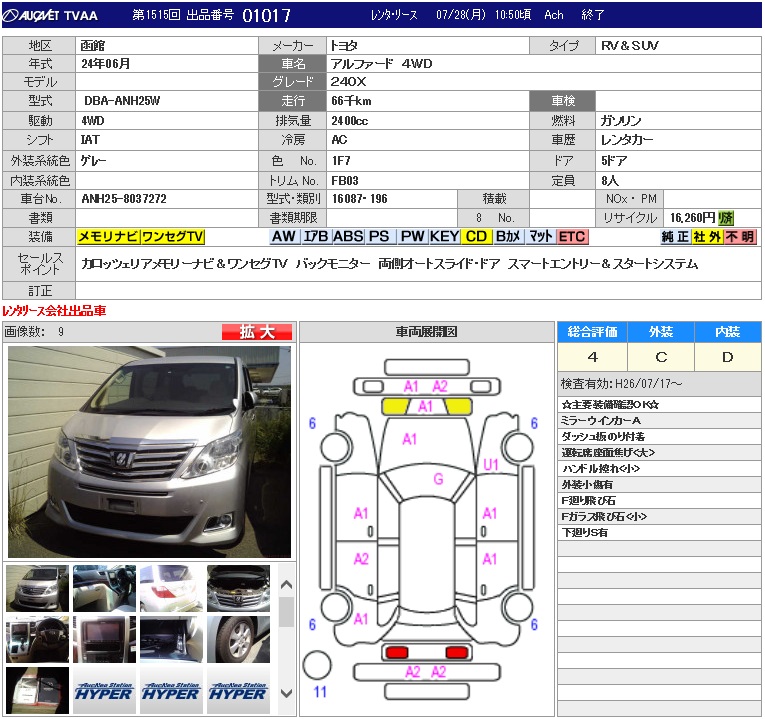
Task: Click the model code DBA-ANH25W
Action: pos(122,101)
